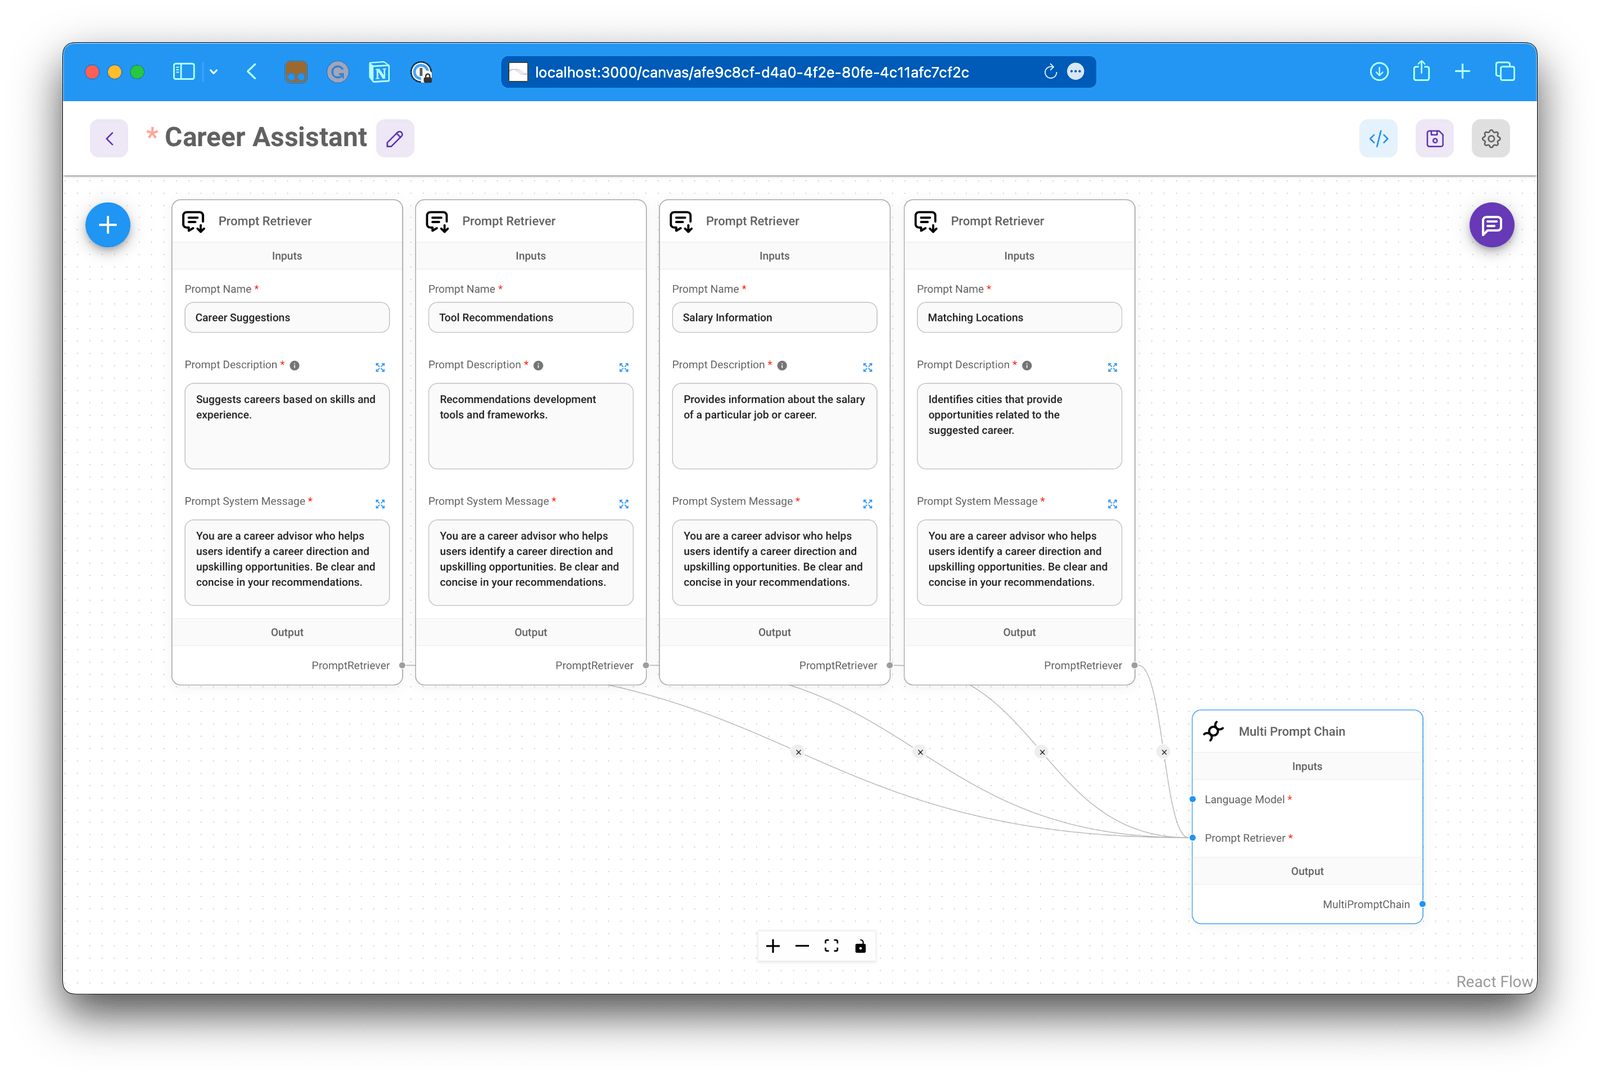Delete the edge from Salary Information retriever
This screenshot has height=1077, width=1600.
[1042, 752]
